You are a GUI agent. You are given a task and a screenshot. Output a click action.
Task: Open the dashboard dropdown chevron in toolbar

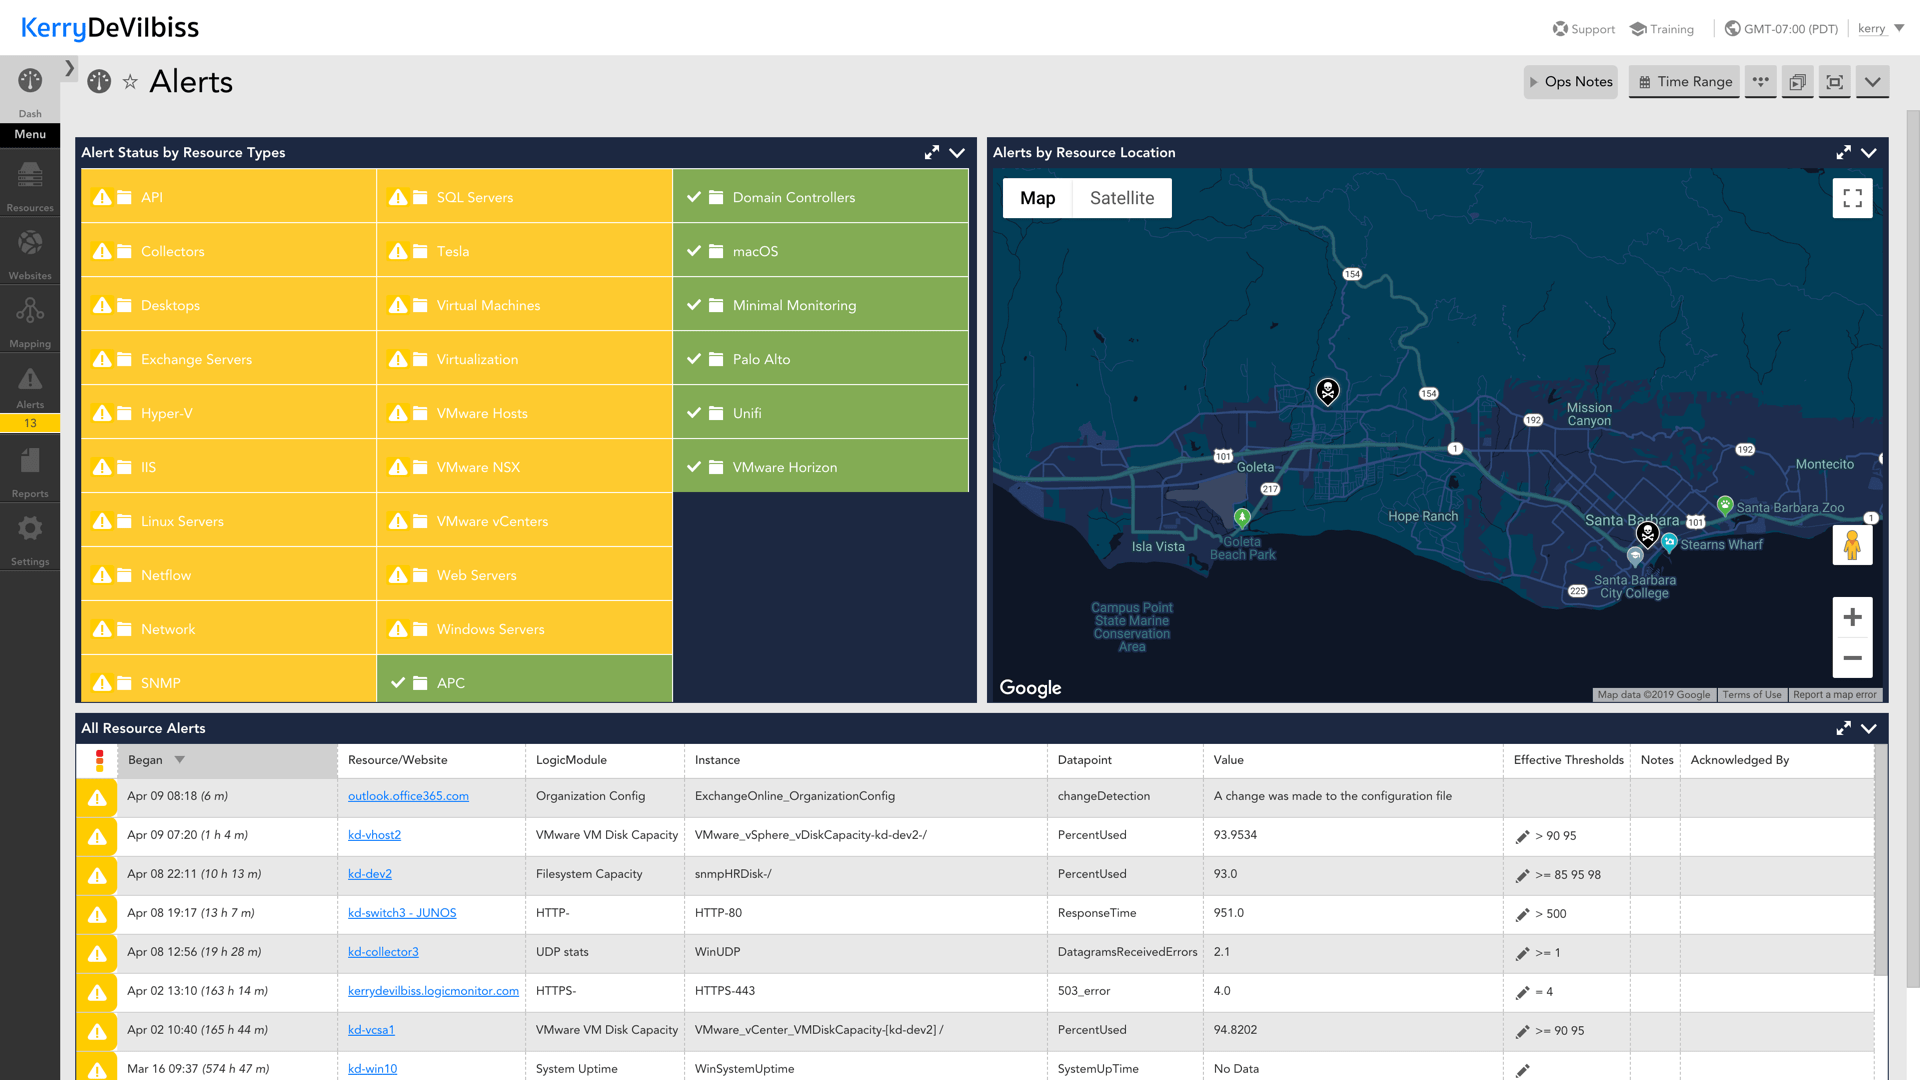click(x=1872, y=82)
